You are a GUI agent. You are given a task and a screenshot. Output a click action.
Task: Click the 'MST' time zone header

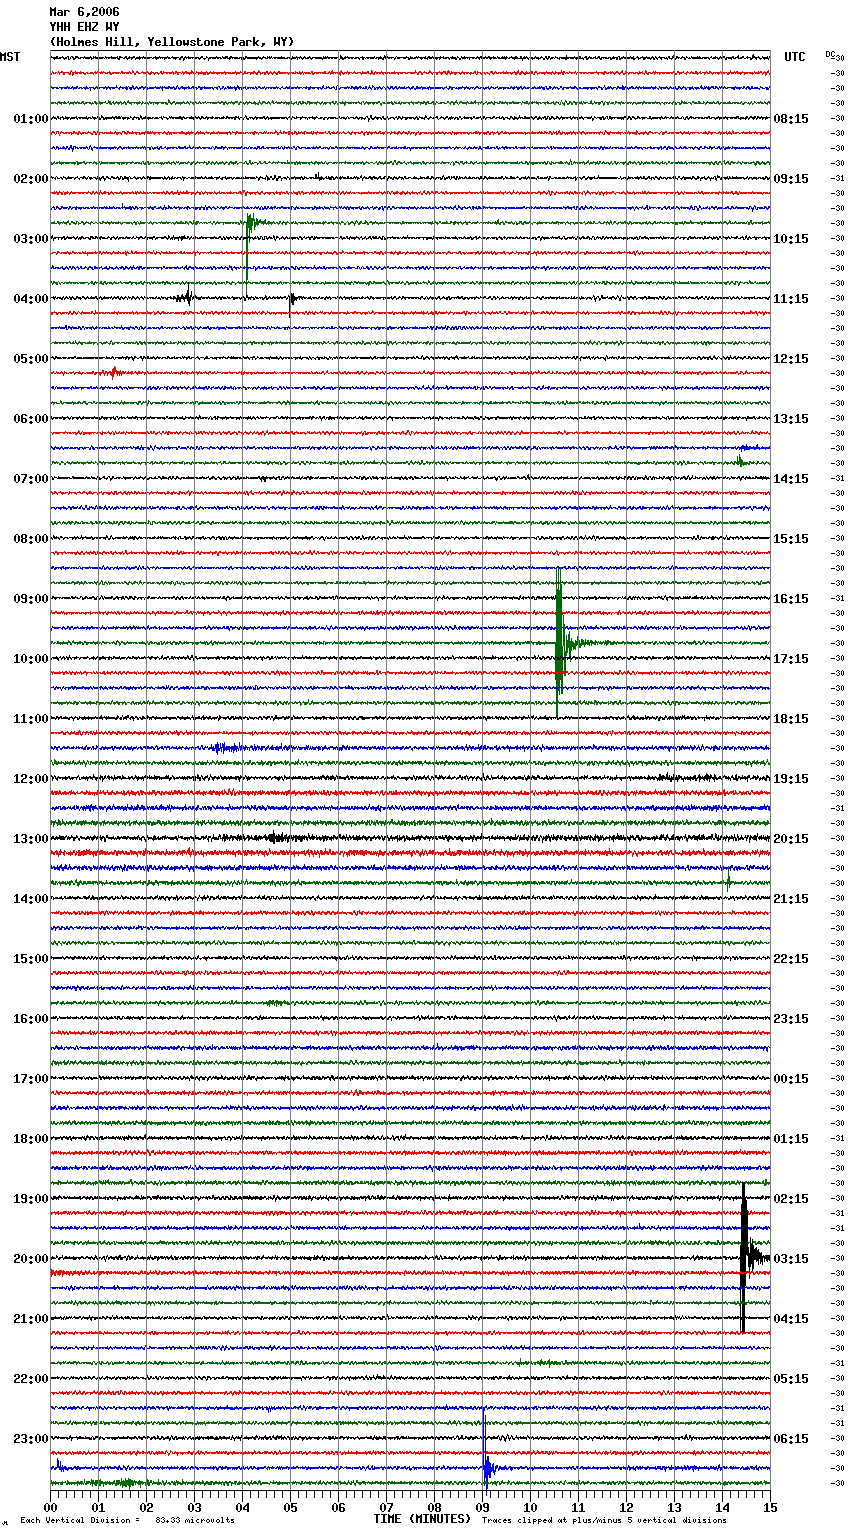(10, 57)
